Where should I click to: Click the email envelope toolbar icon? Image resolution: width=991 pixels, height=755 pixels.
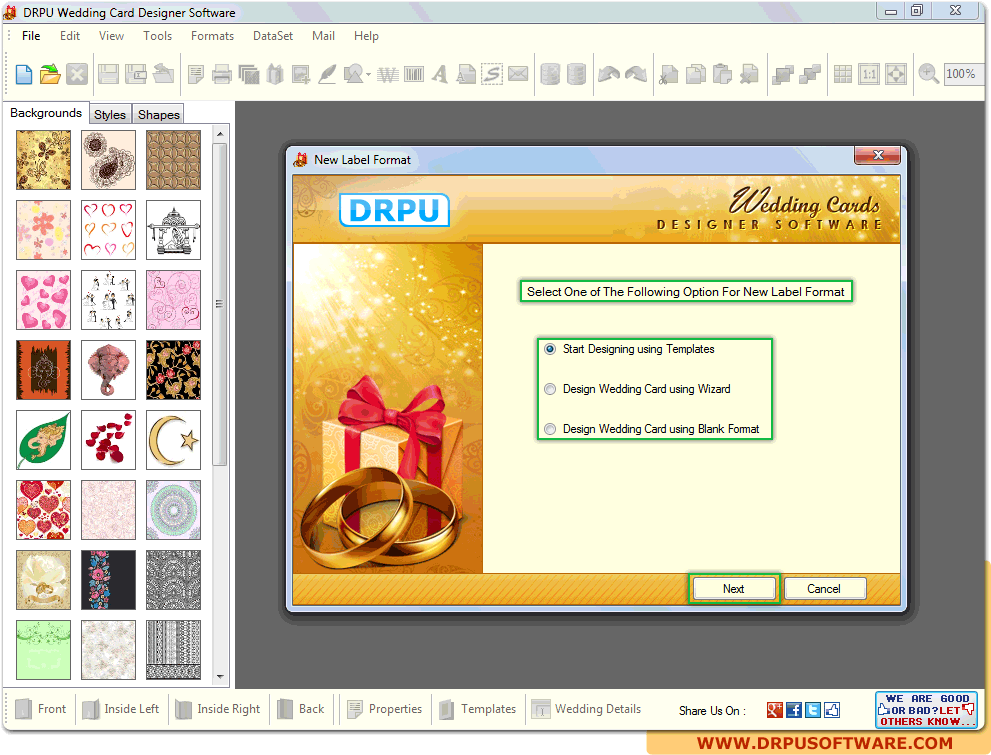(x=518, y=74)
